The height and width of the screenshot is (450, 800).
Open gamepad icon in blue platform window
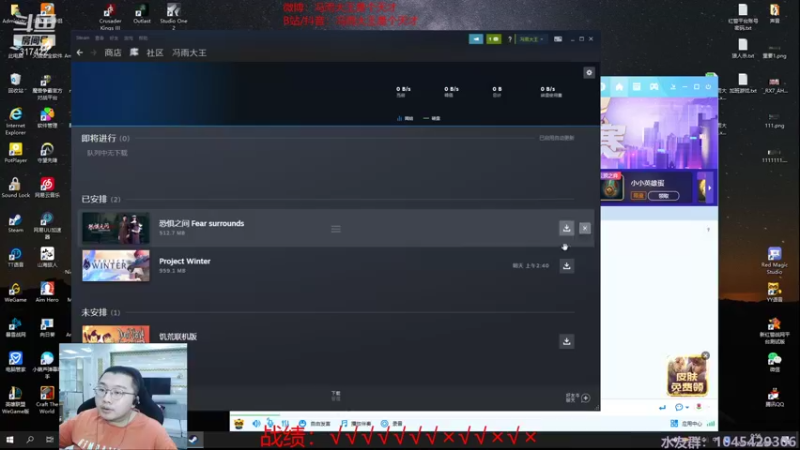click(654, 87)
